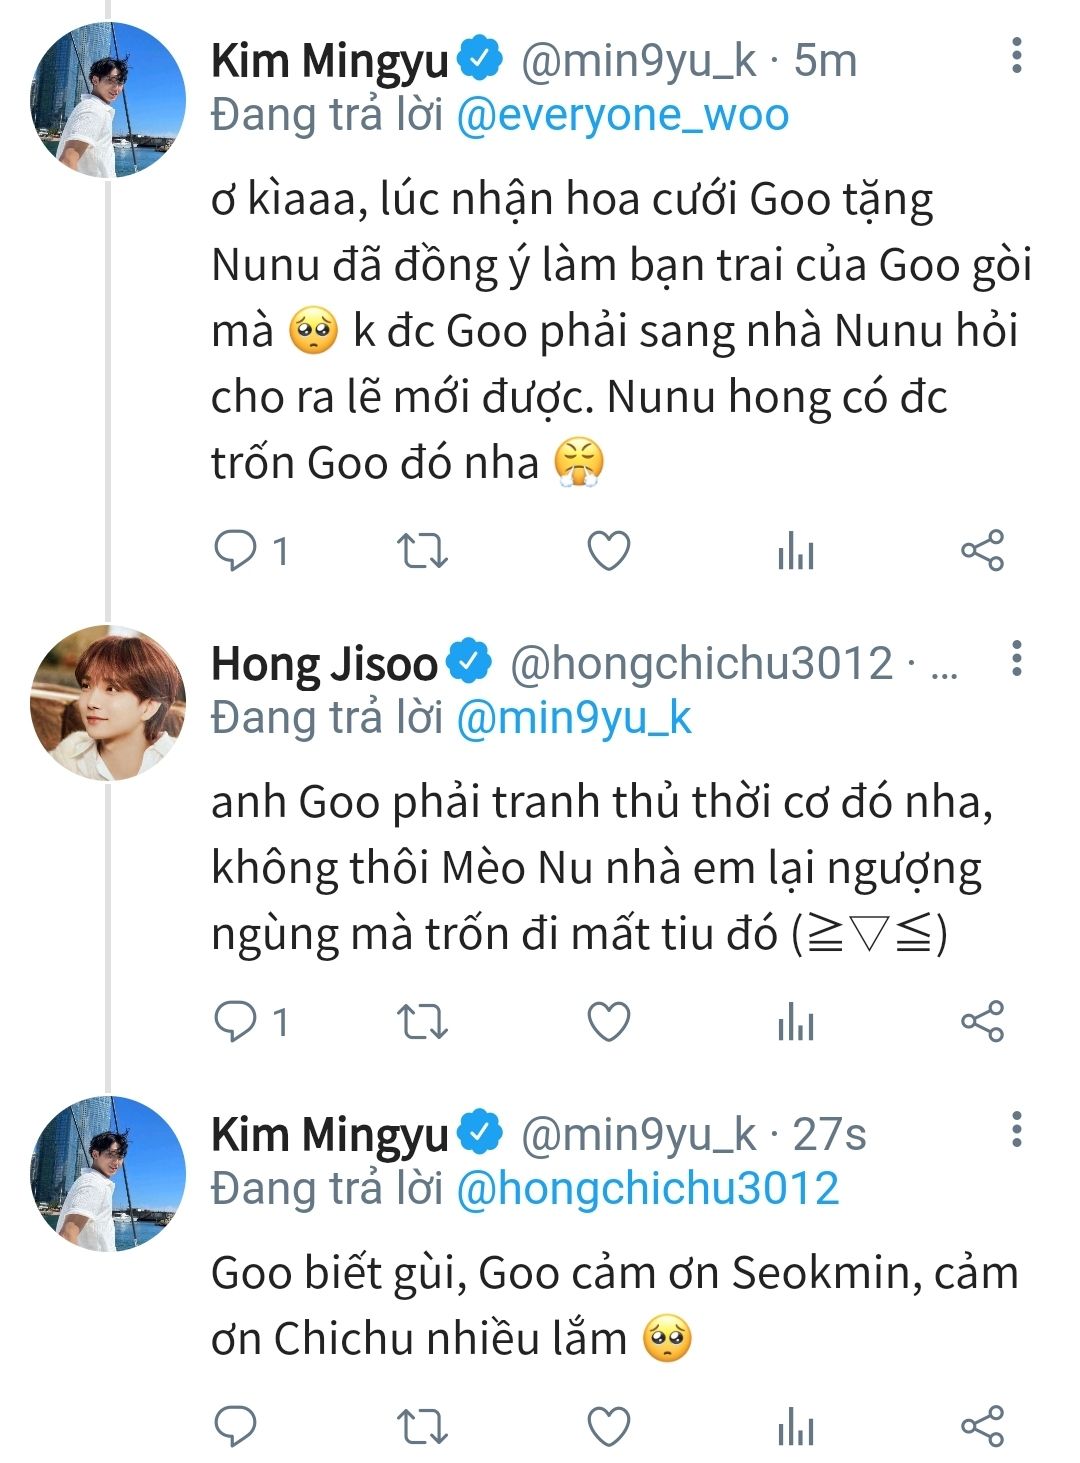
Task: Open the @everyone_woo mention link
Action: point(622,116)
